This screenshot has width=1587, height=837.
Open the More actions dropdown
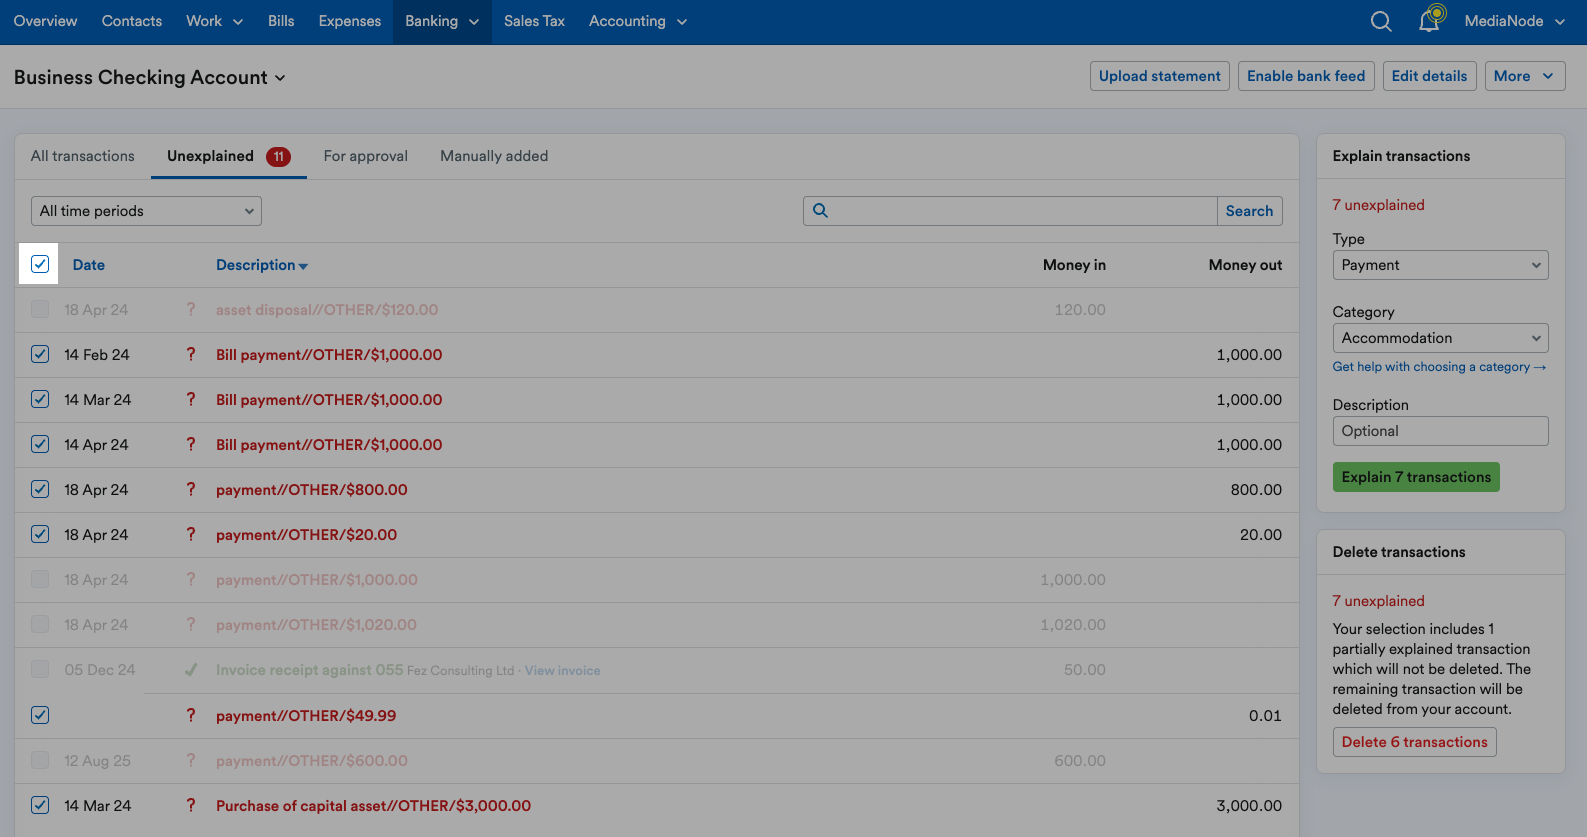pyautogui.click(x=1525, y=76)
